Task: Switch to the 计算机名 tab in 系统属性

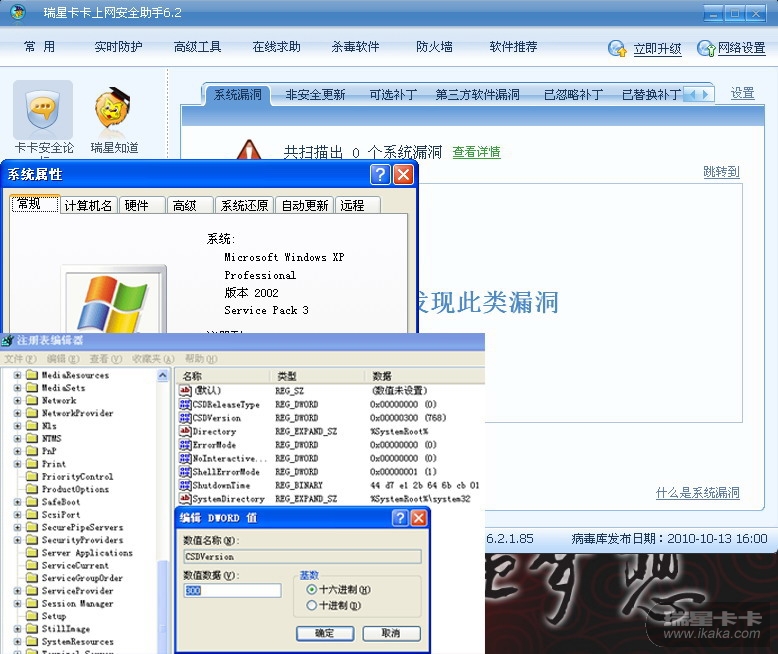Action: point(88,205)
